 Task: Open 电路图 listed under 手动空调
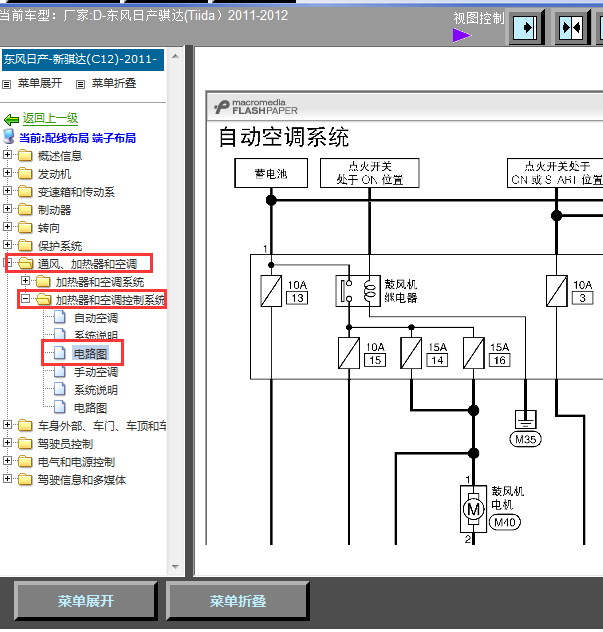(x=90, y=408)
